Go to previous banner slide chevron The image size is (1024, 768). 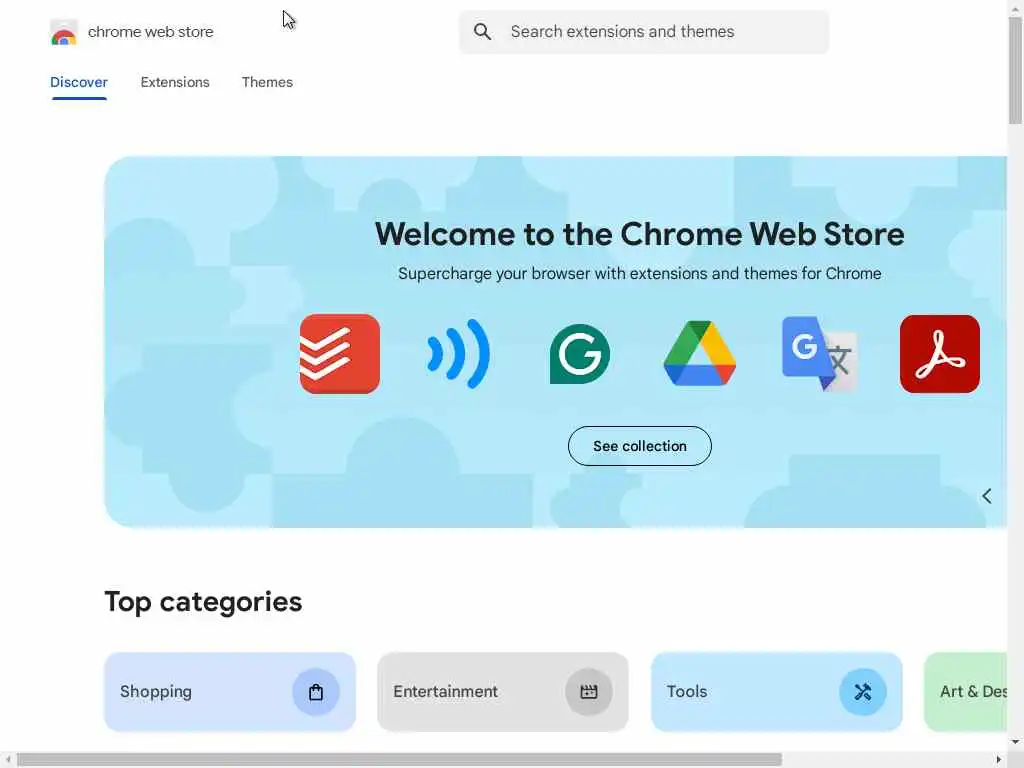[987, 496]
